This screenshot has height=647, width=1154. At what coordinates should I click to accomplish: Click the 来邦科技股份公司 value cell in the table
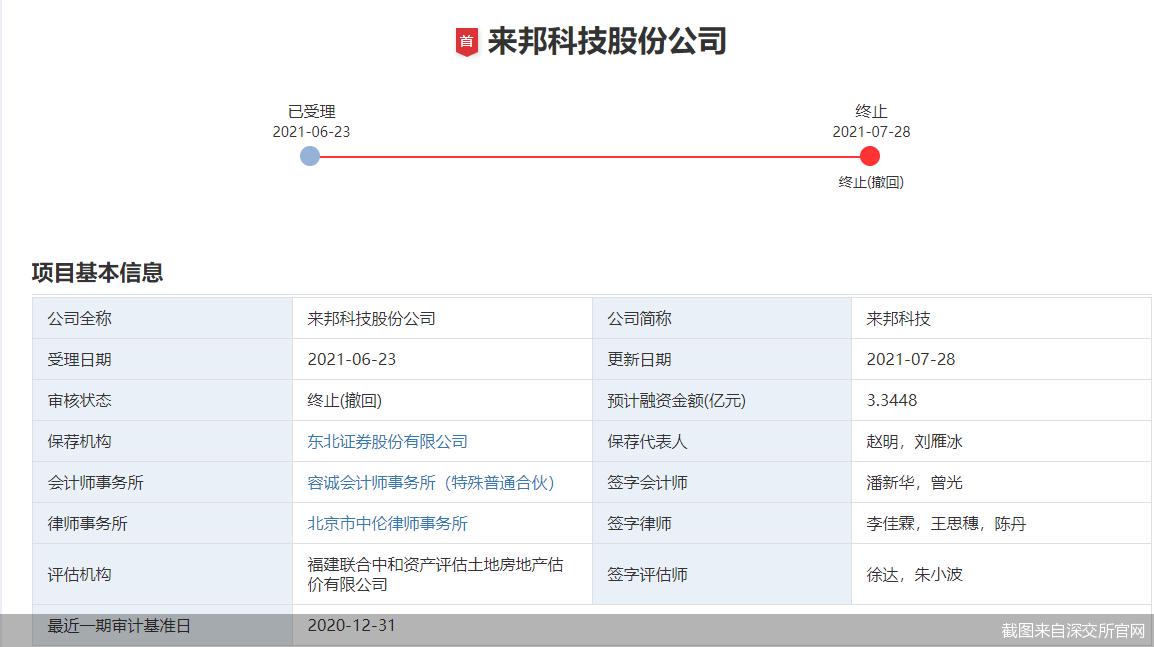tap(442, 319)
